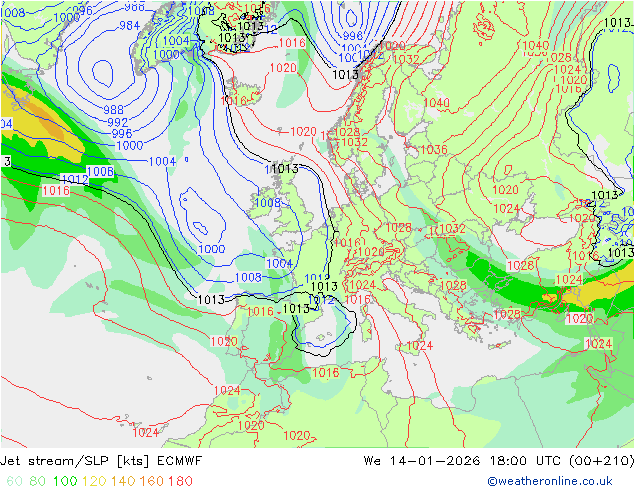634x490 pixels.
Task: Select the 60 kts legend value
Action: (15, 481)
